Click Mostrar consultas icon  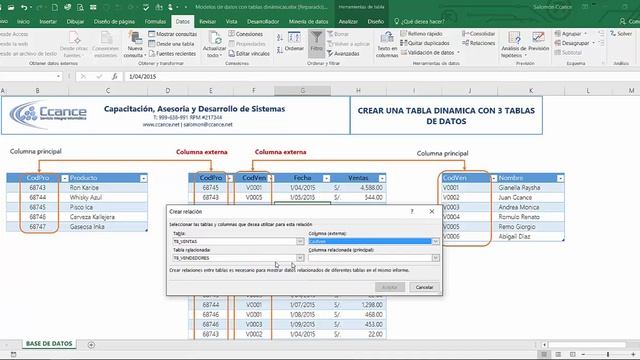172,34
